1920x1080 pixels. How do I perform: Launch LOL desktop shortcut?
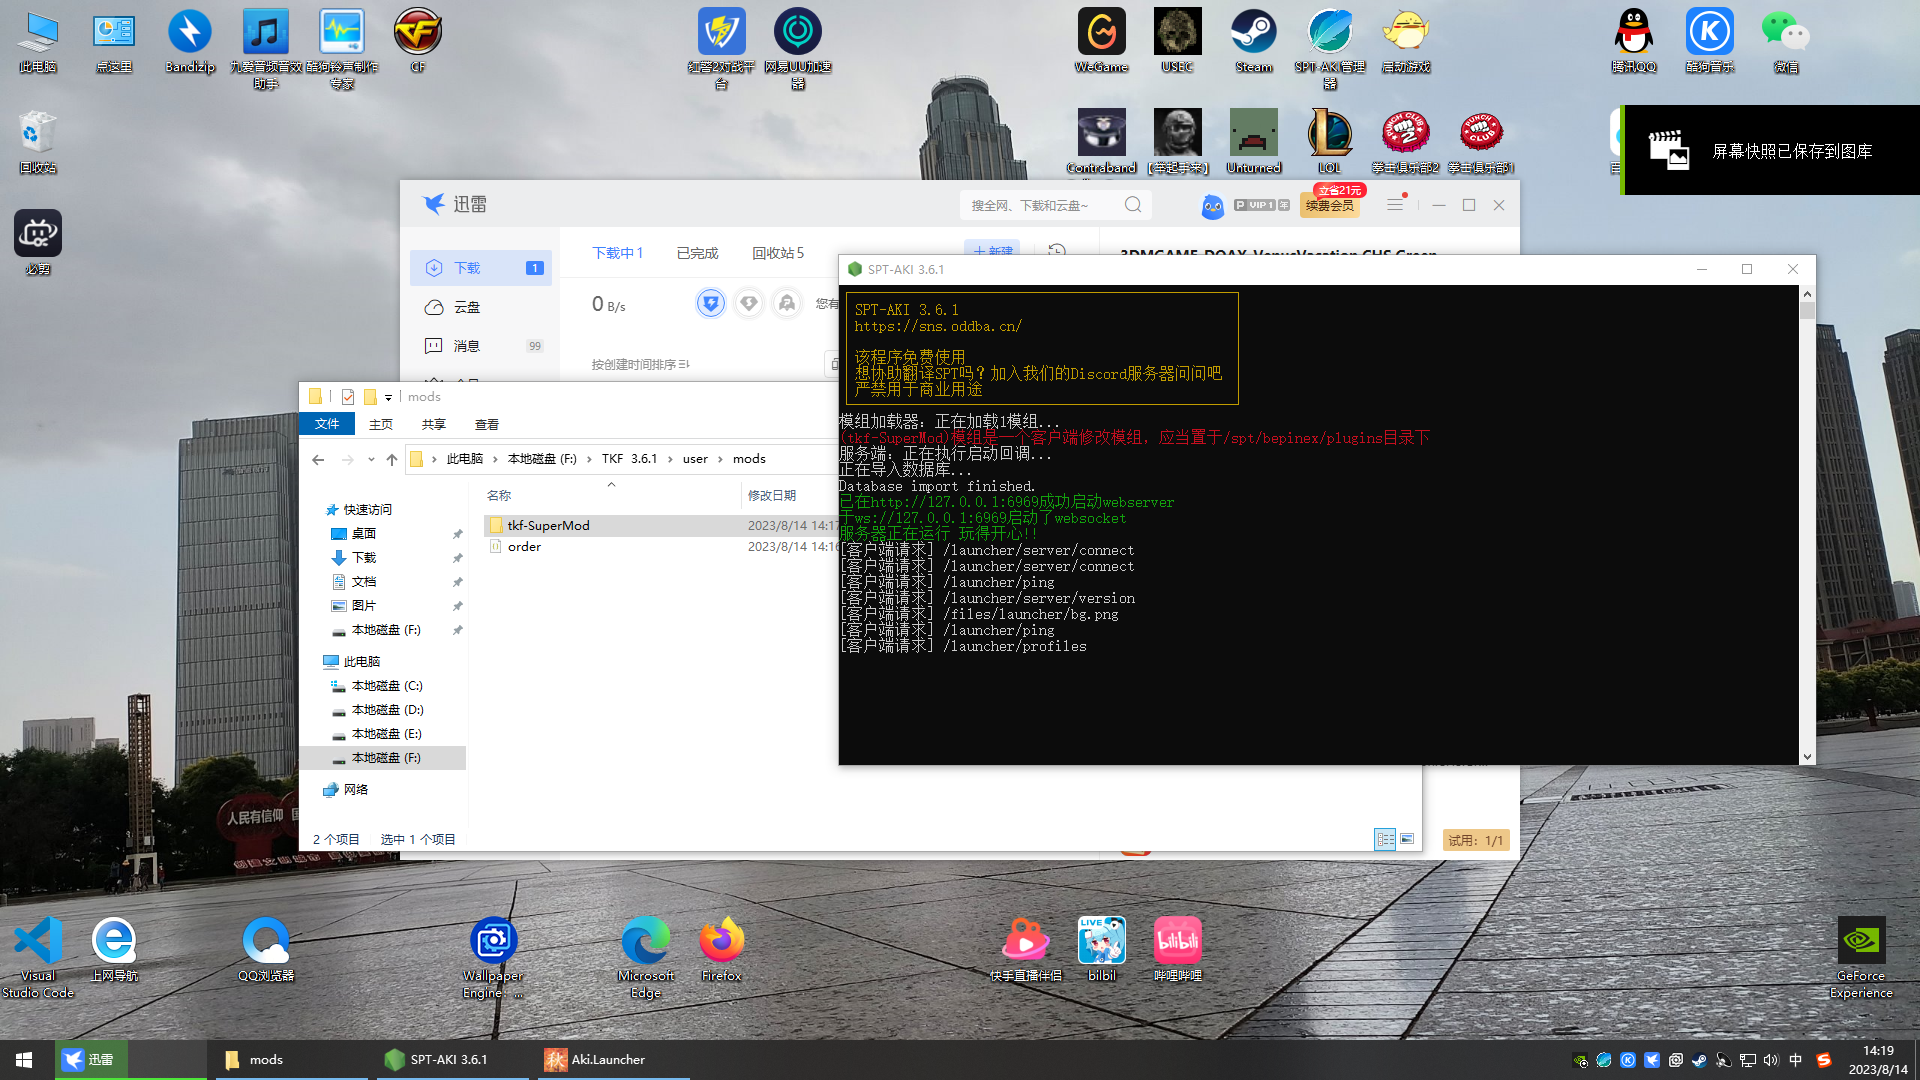pos(1329,142)
